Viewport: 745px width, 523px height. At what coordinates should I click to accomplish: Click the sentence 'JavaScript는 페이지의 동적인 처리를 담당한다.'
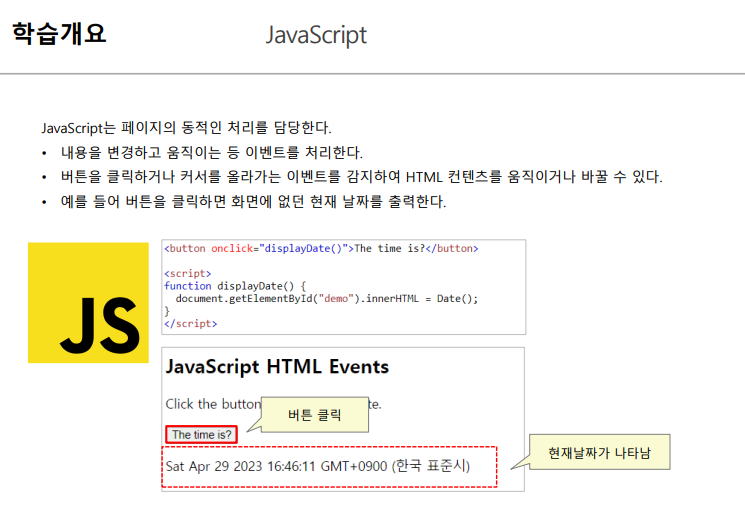(186, 128)
